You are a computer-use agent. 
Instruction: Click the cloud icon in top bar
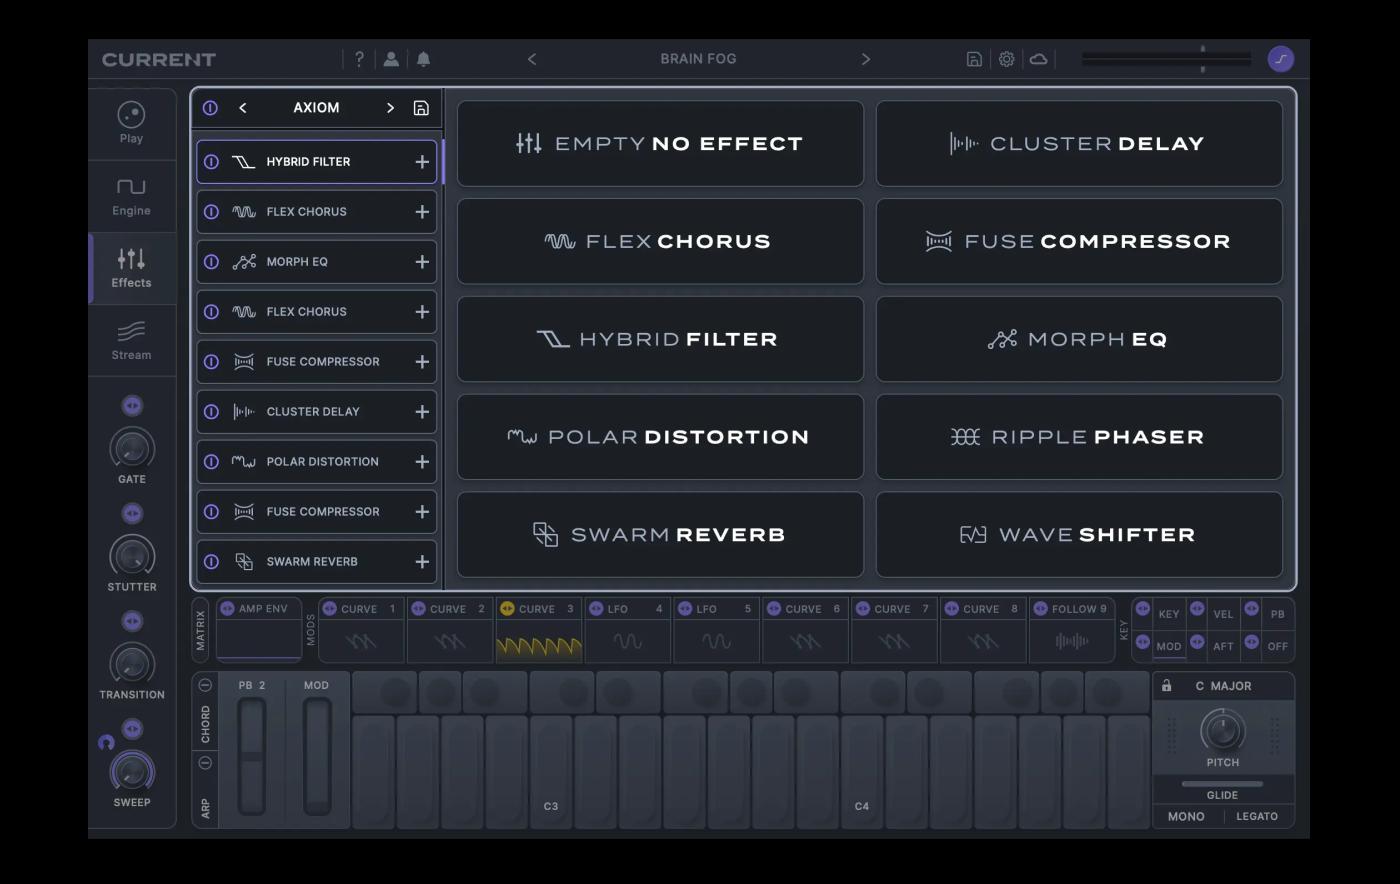point(1038,59)
